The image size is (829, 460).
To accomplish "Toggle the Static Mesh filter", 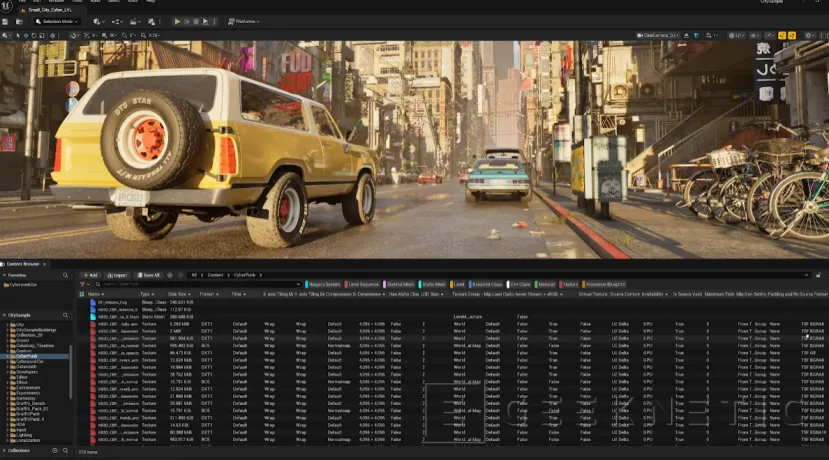I will 432,284.
